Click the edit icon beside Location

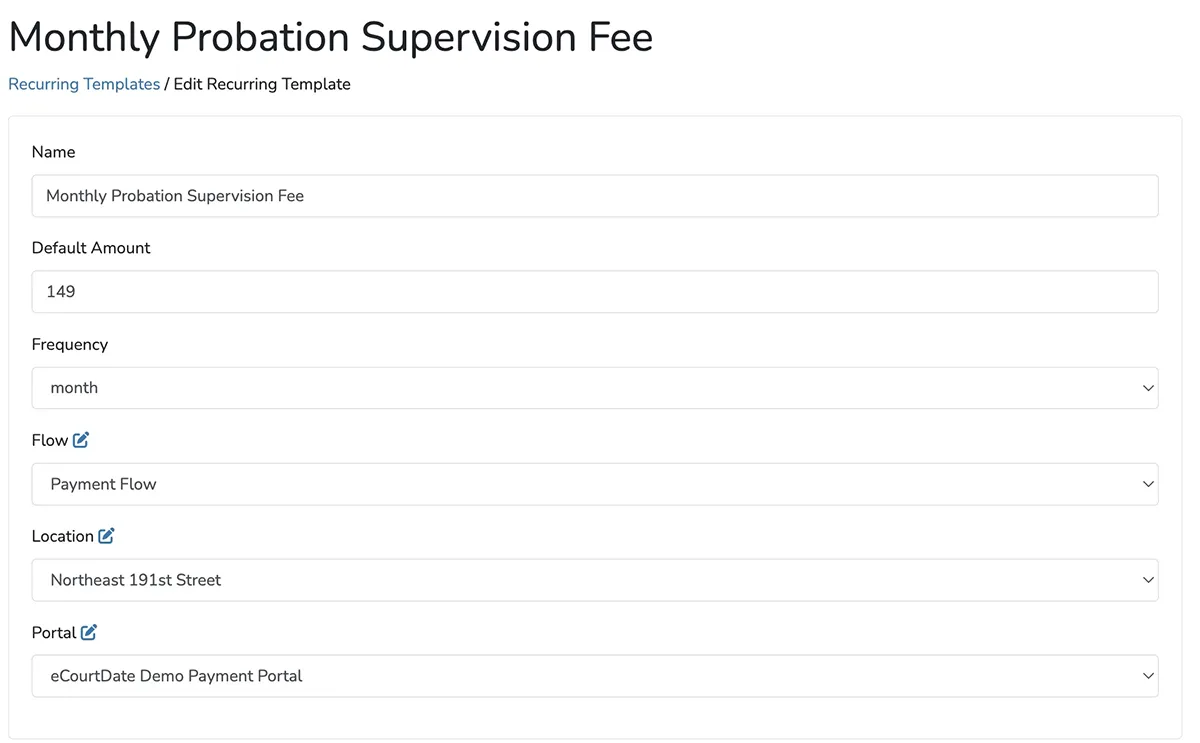[x=107, y=535]
